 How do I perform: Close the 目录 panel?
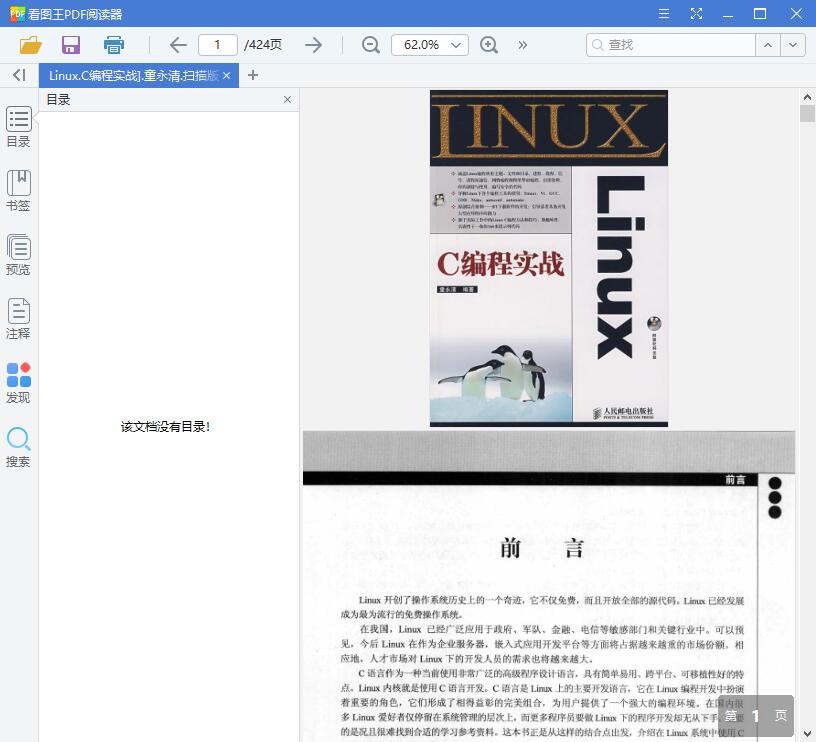click(287, 99)
